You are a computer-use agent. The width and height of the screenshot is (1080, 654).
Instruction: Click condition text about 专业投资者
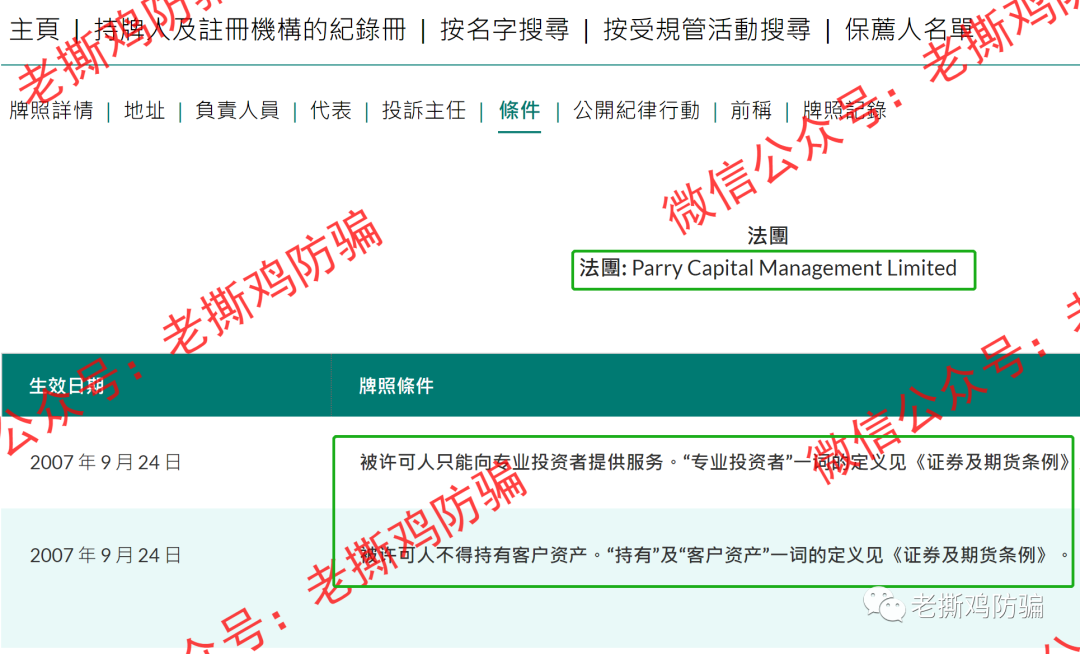tap(716, 463)
